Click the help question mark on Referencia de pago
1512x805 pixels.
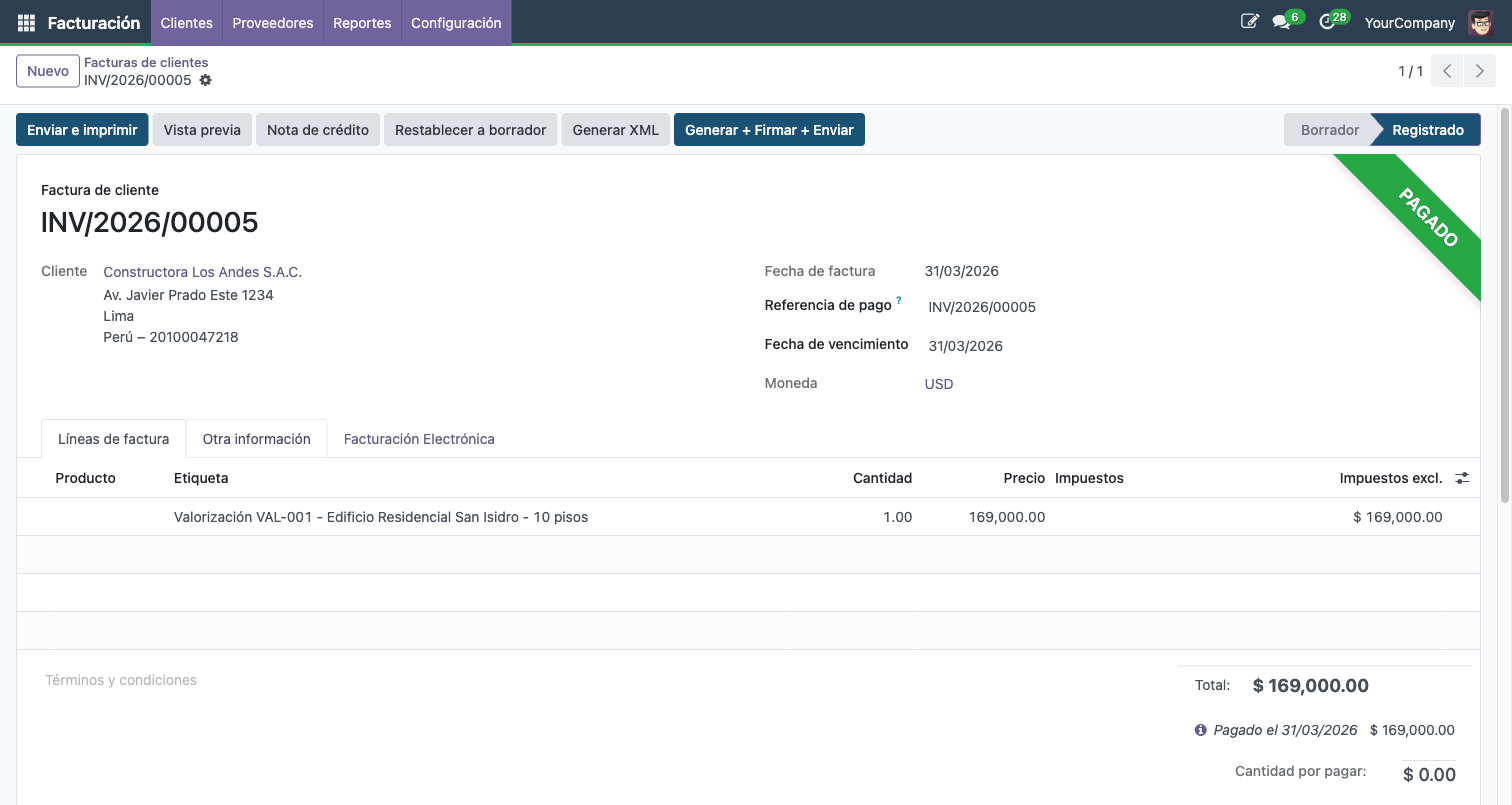[897, 298]
